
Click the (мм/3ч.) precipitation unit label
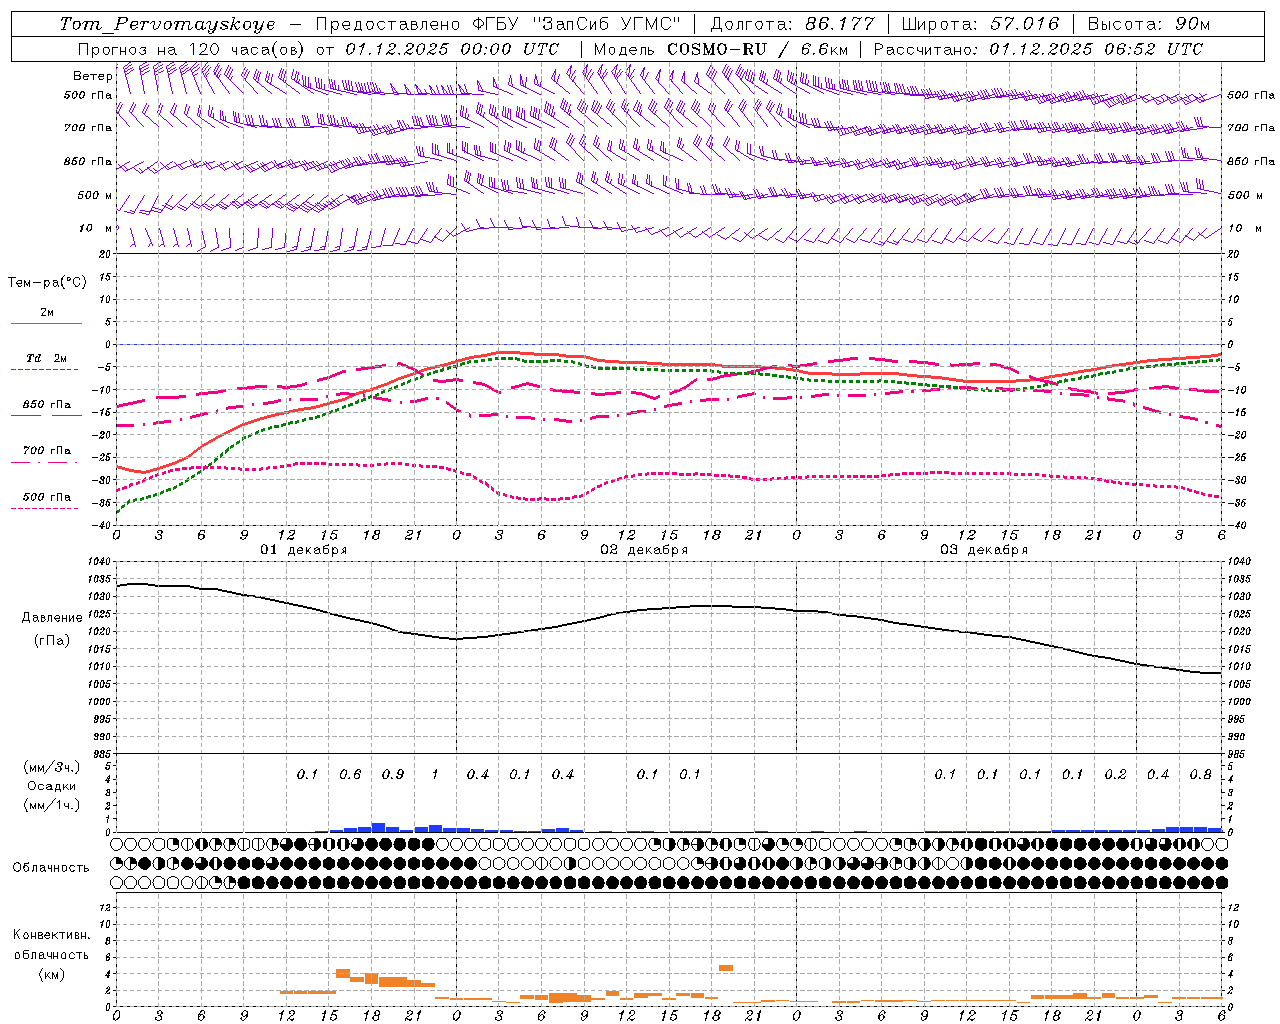52,767
